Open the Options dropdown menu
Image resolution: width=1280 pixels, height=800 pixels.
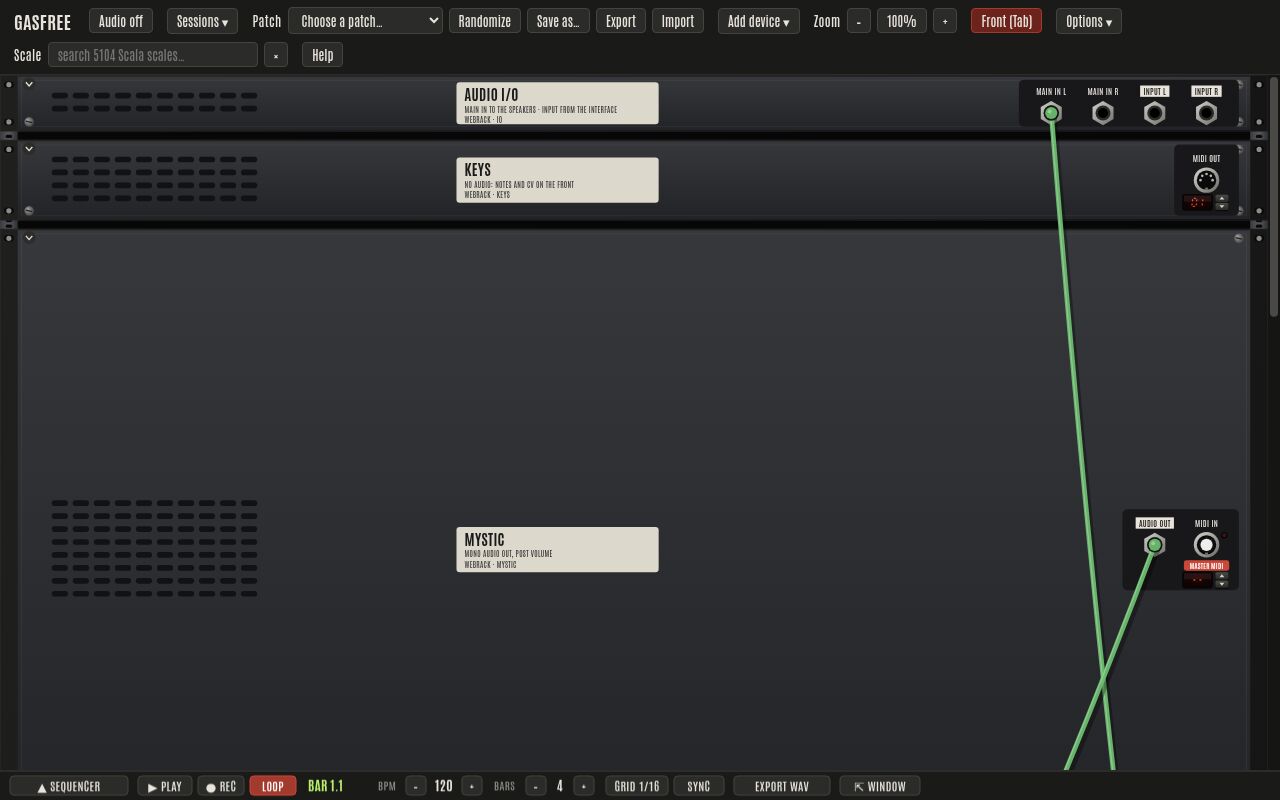coord(1088,21)
